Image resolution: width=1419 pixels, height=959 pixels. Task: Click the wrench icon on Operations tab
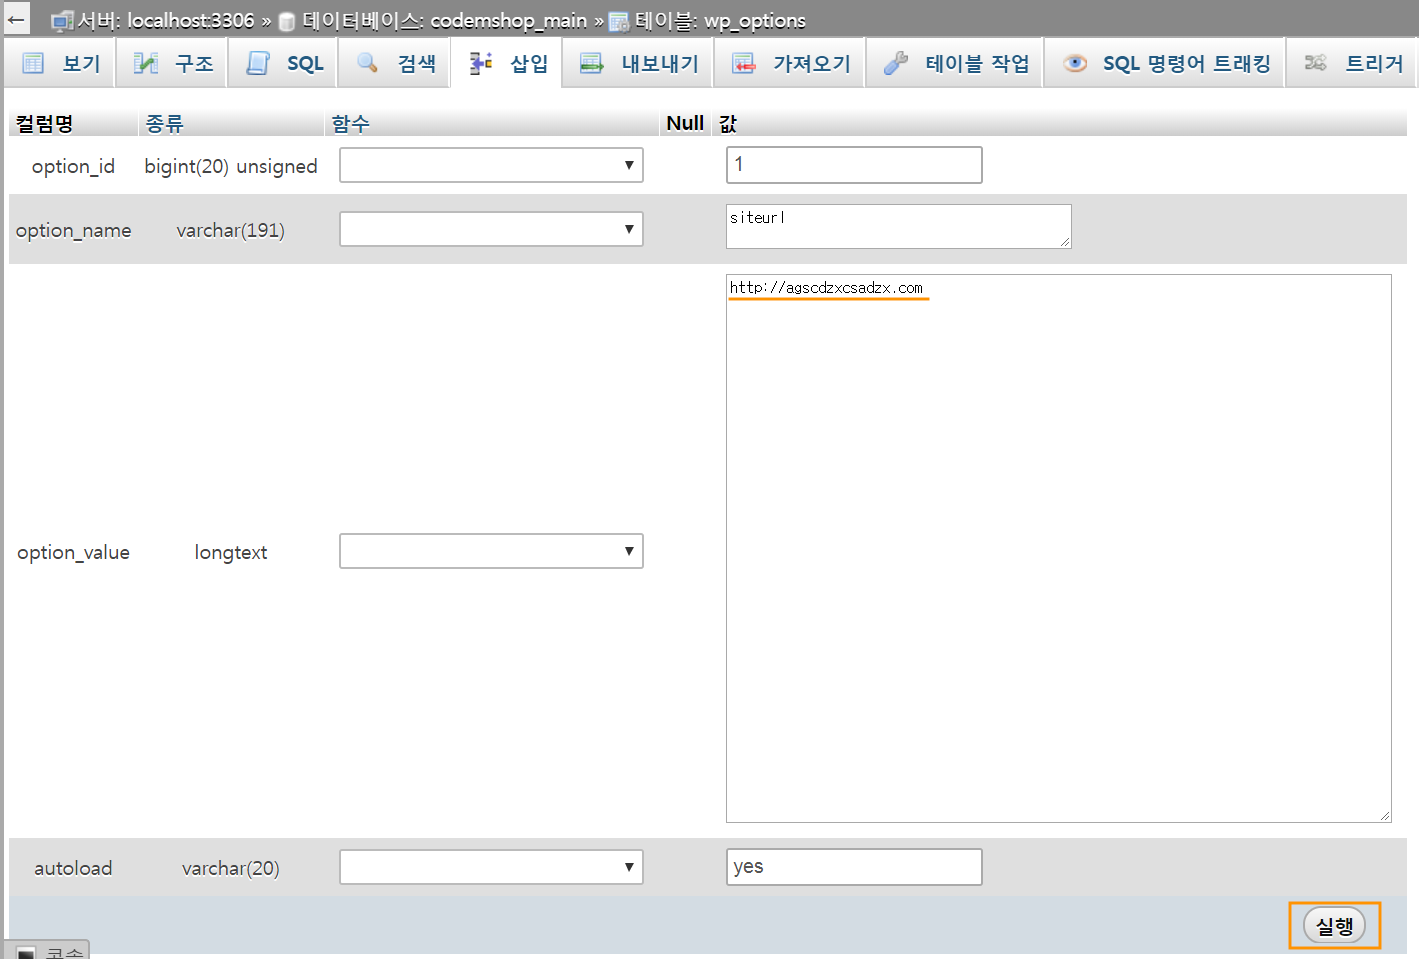[x=895, y=63]
